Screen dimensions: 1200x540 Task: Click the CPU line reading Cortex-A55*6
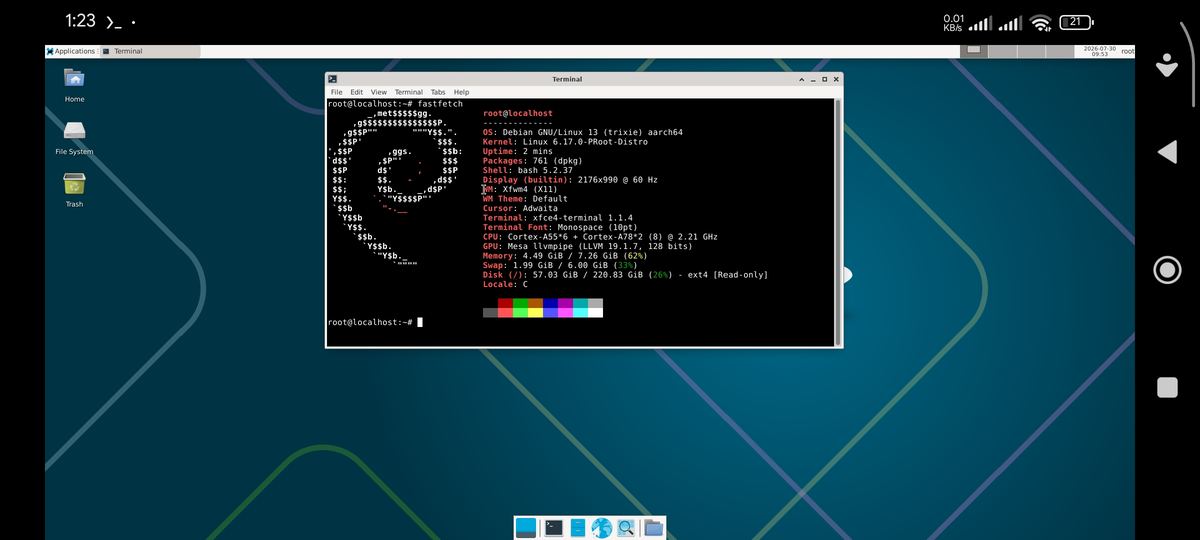pos(600,237)
